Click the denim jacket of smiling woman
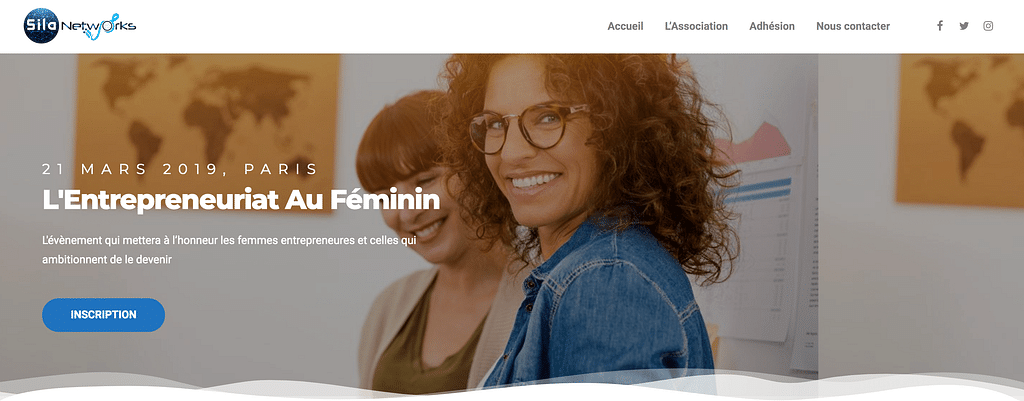Viewport: 1024px width, 401px height. pos(604,307)
